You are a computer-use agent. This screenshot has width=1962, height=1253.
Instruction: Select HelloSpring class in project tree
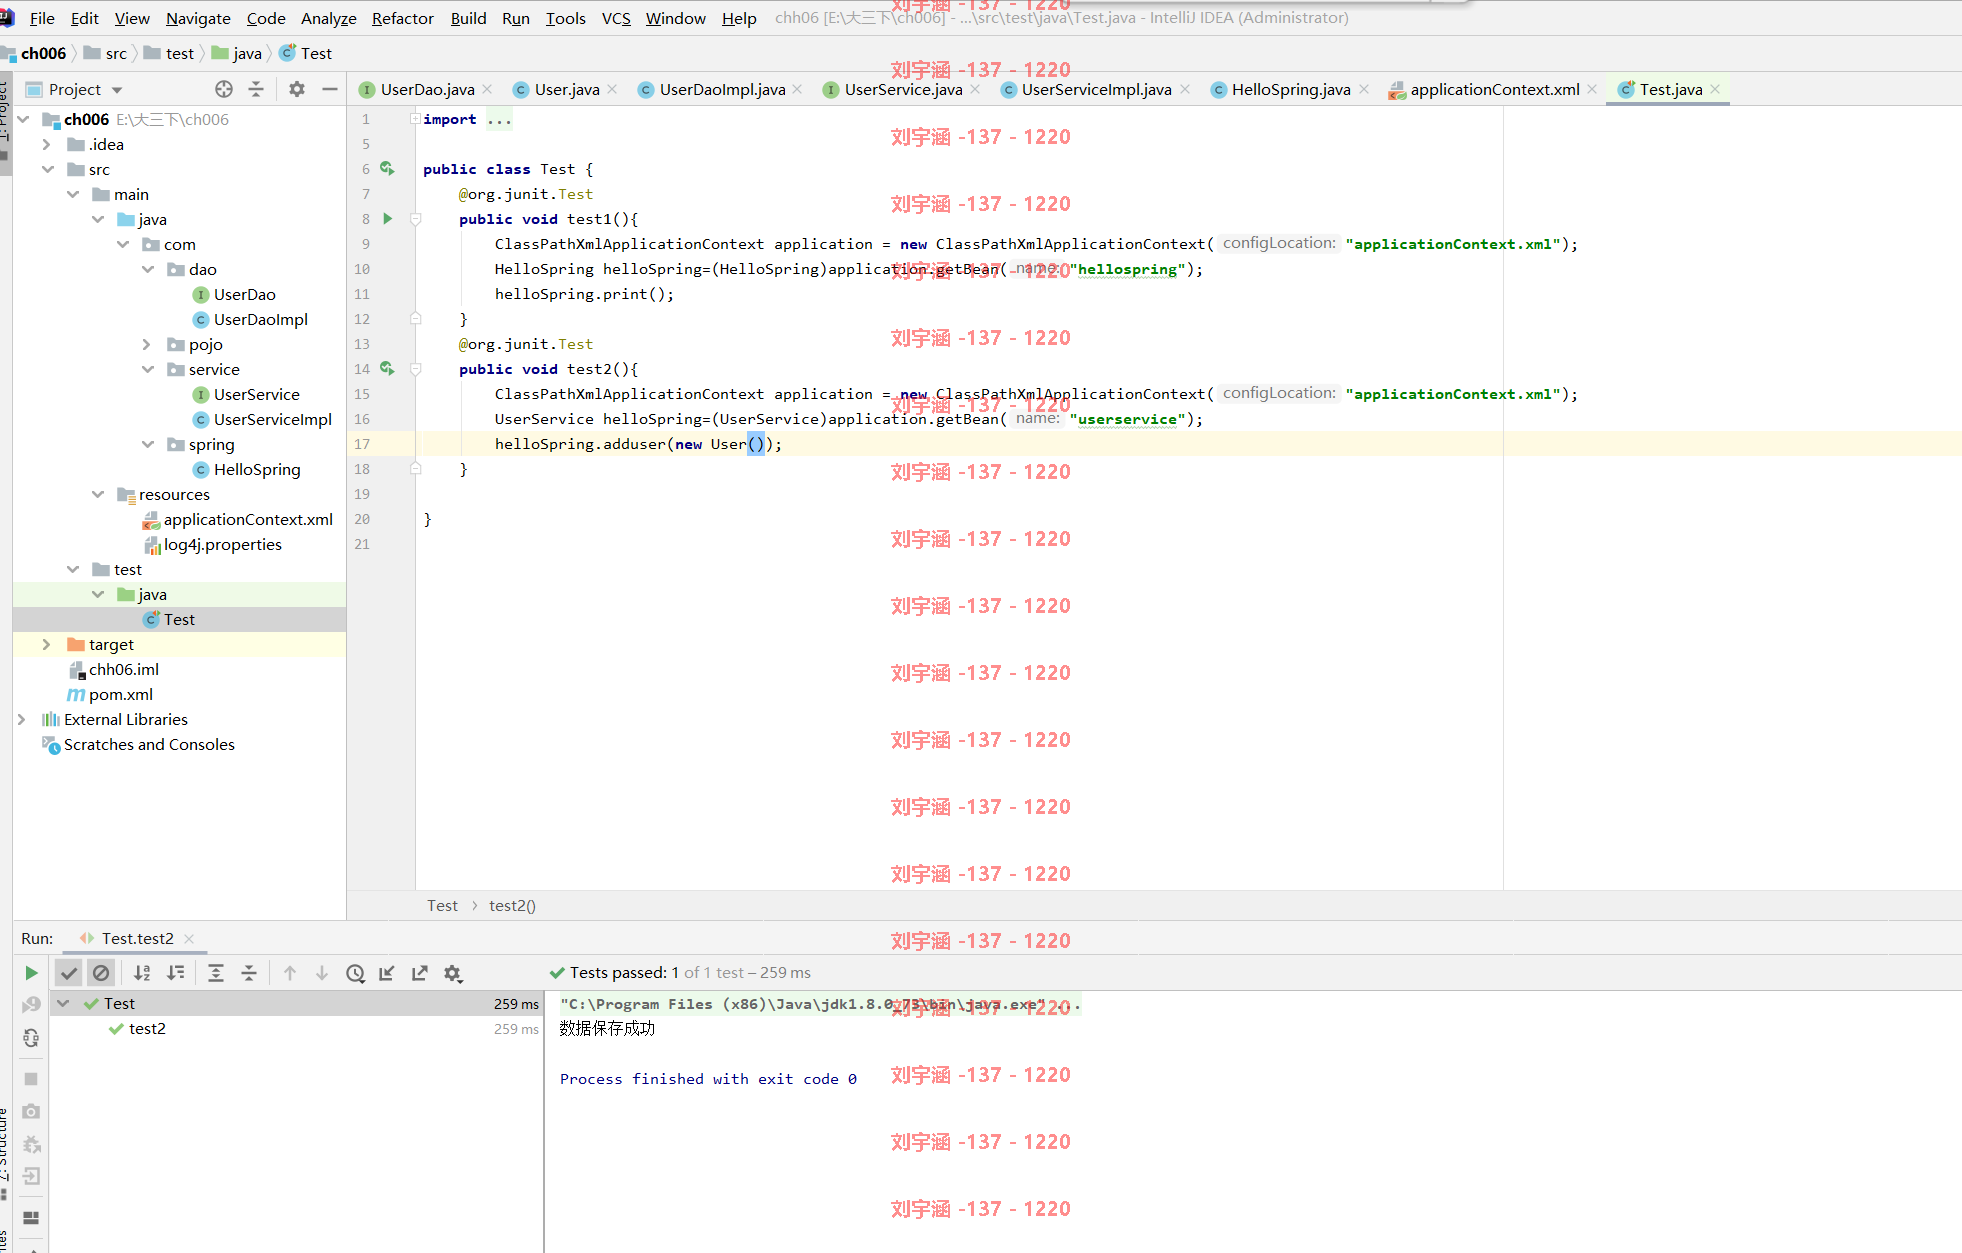tap(256, 469)
